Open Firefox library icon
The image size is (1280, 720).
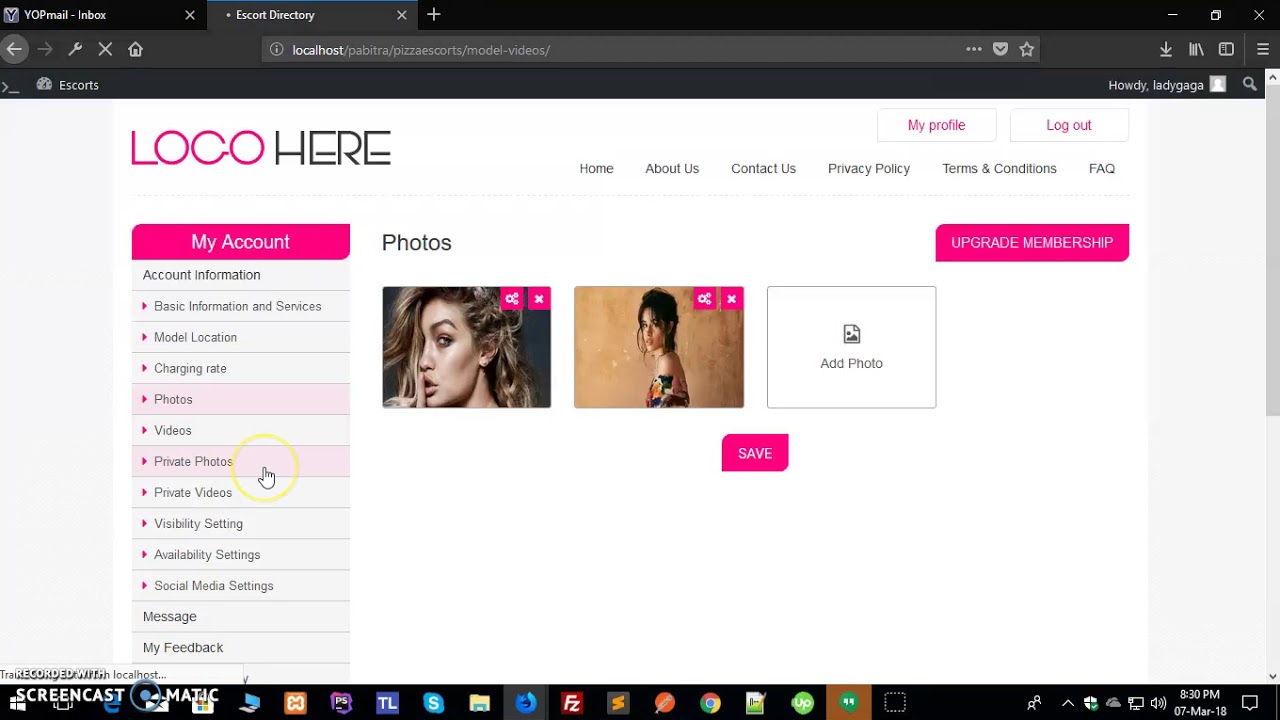[x=1196, y=49]
